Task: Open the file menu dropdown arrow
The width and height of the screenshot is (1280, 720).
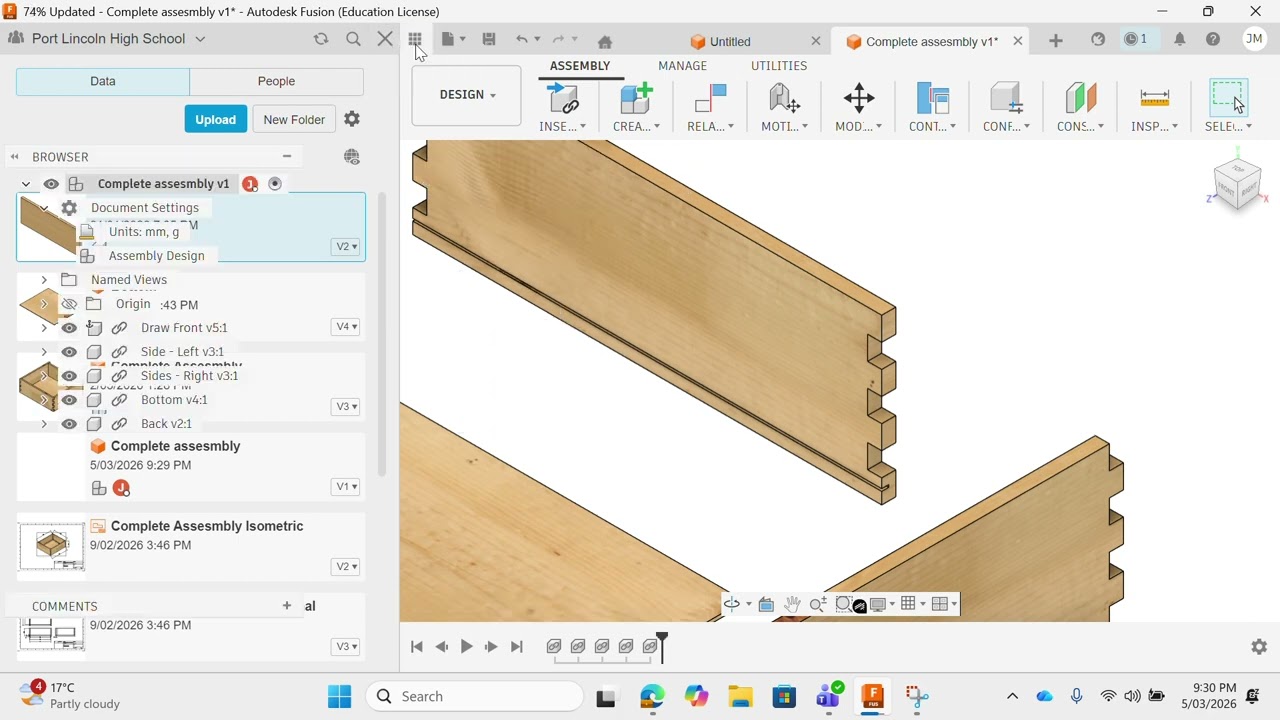Action: tap(462, 40)
